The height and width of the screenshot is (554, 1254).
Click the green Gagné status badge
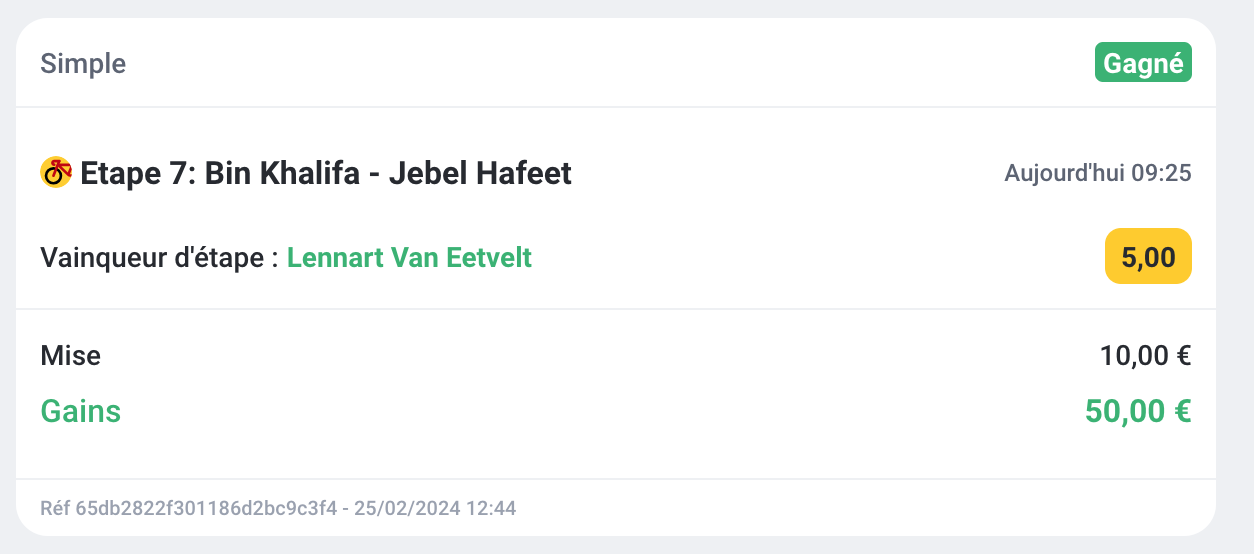[1143, 64]
